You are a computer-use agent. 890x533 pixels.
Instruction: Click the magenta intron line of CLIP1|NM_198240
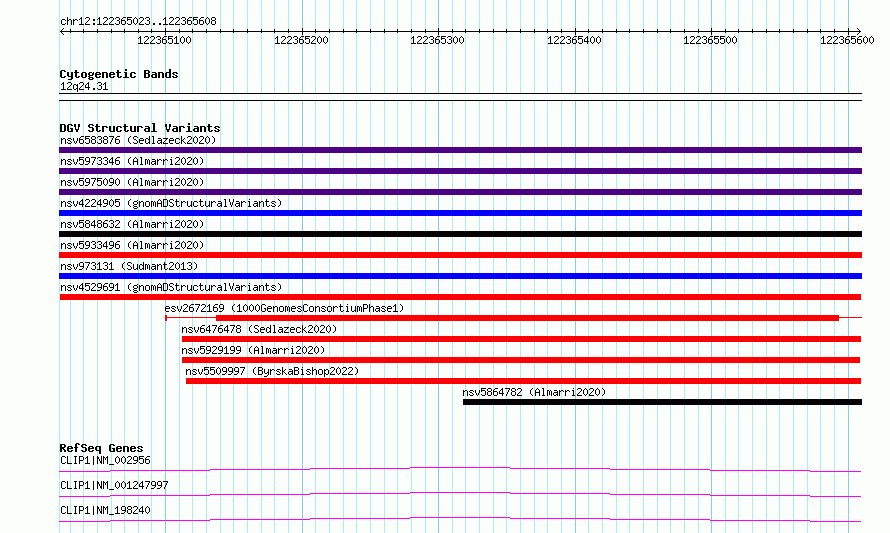[460, 519]
